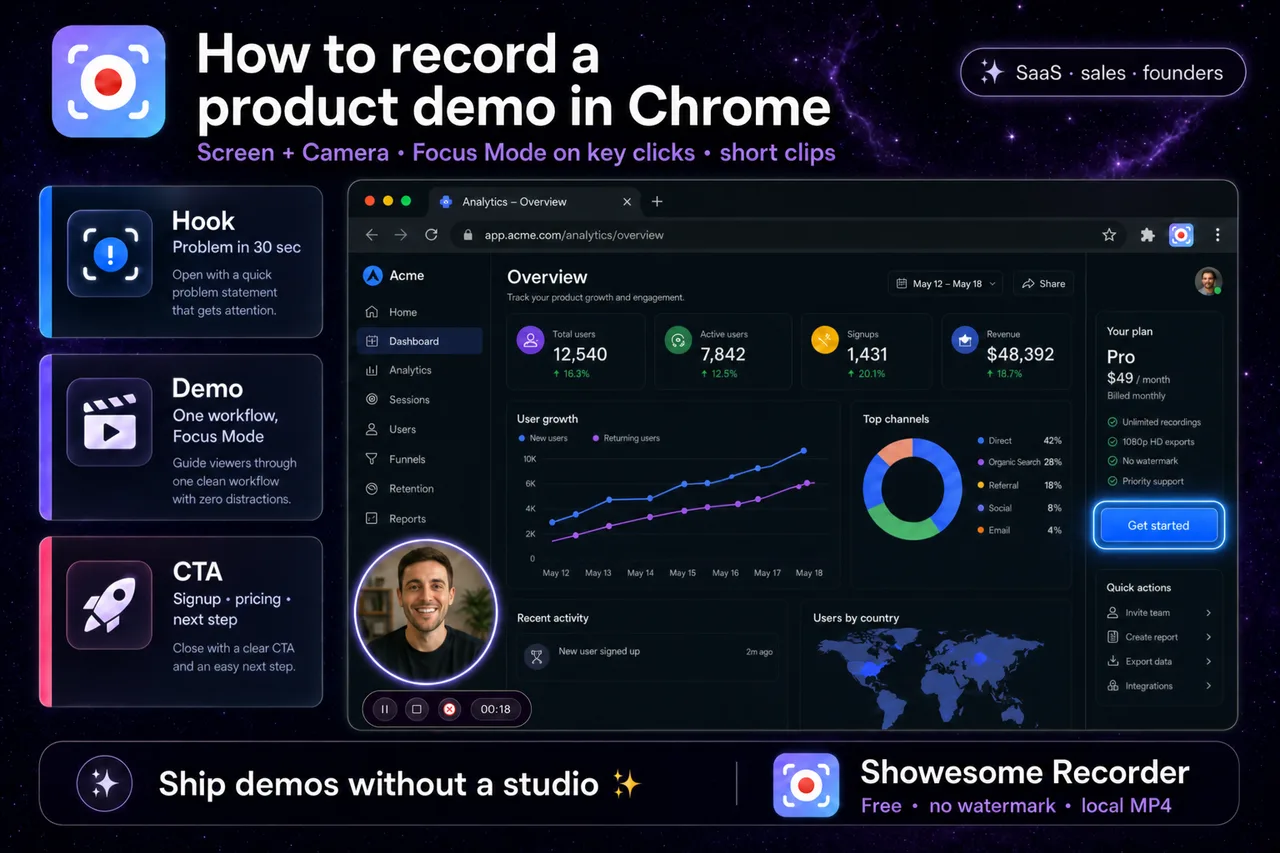Click the Demo clapperboard icon
Viewport: 1280px width, 853px height.
point(110,422)
